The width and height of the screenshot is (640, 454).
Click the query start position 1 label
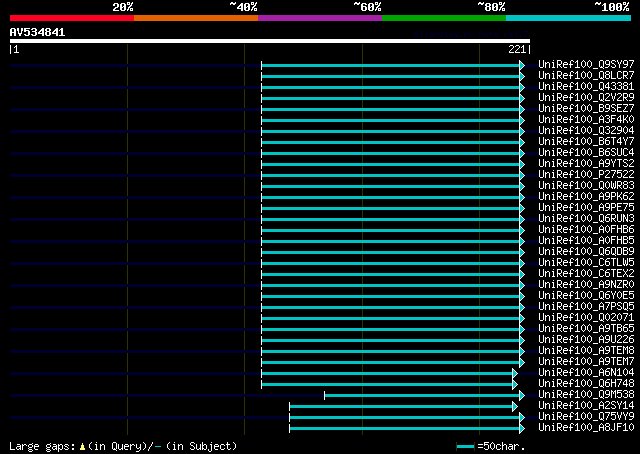tap(16, 49)
